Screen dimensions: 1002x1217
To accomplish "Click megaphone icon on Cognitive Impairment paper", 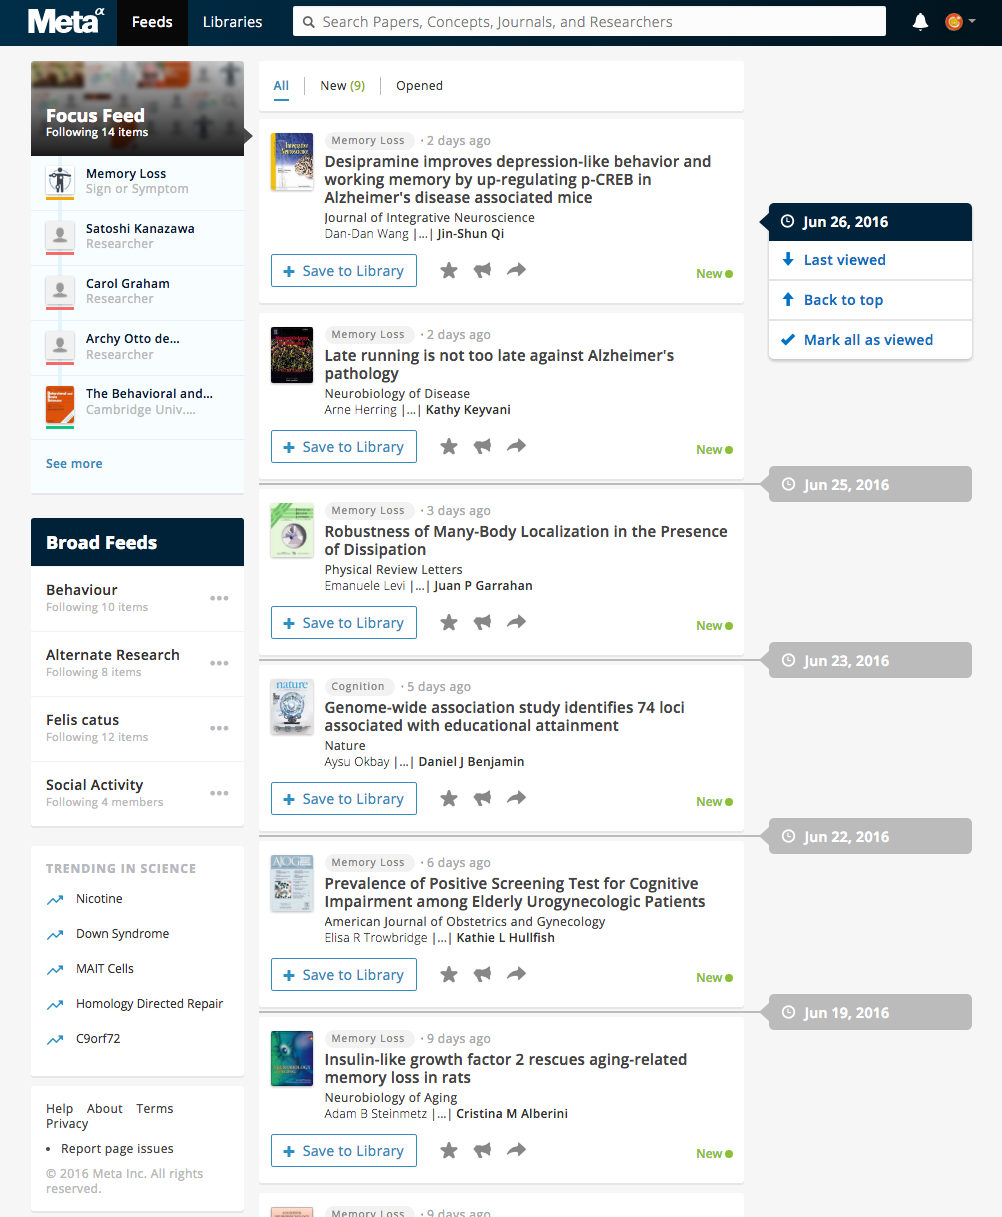I will click(482, 974).
